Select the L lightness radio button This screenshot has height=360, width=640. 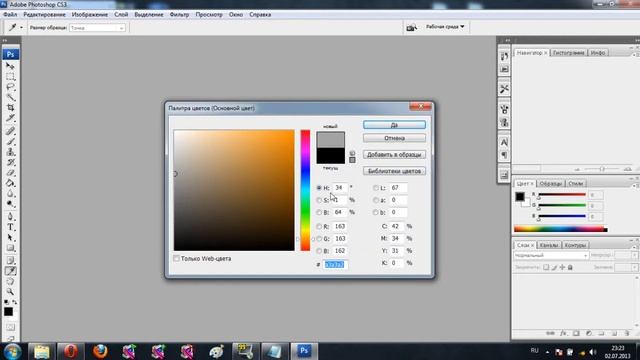tap(376, 188)
